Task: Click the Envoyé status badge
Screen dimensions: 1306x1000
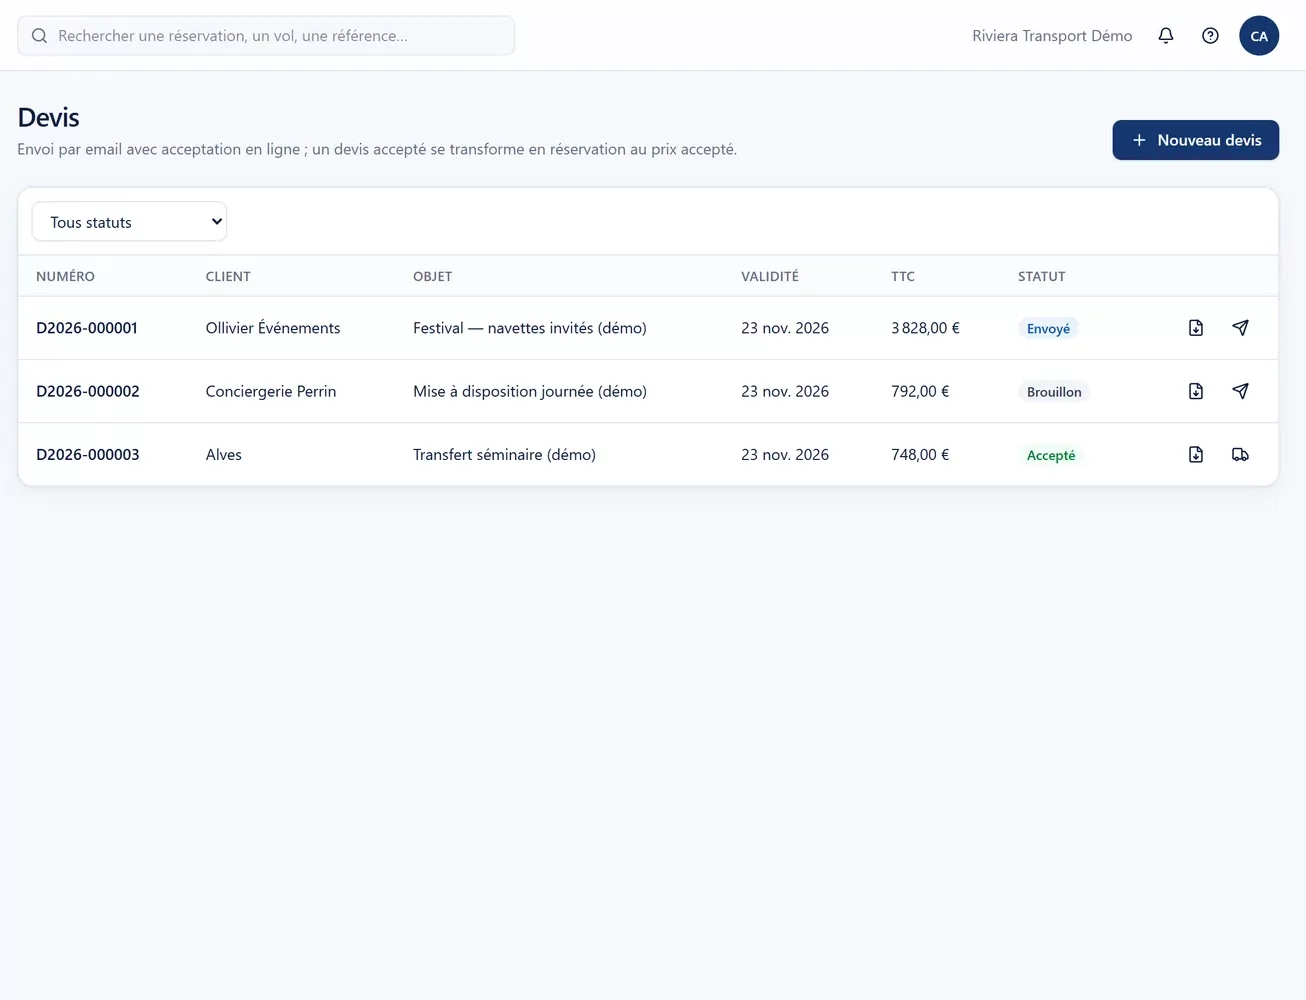Action: 1048,328
